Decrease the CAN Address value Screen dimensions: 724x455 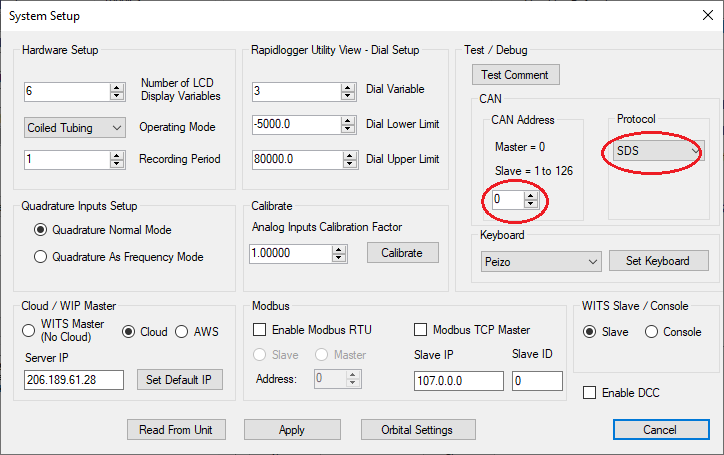(x=531, y=204)
